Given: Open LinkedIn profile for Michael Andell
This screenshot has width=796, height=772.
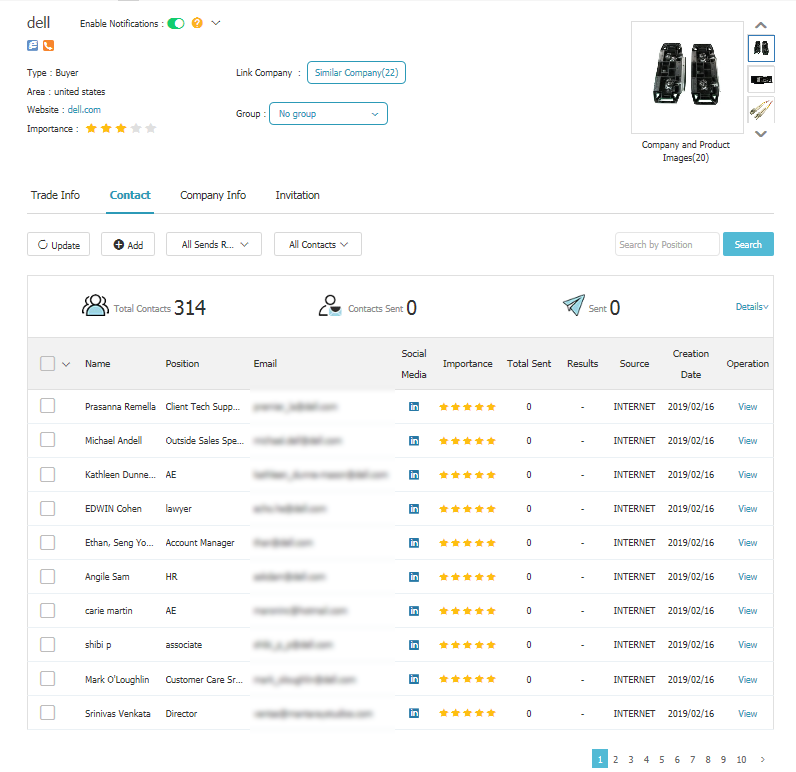Looking at the screenshot, I should (x=414, y=441).
